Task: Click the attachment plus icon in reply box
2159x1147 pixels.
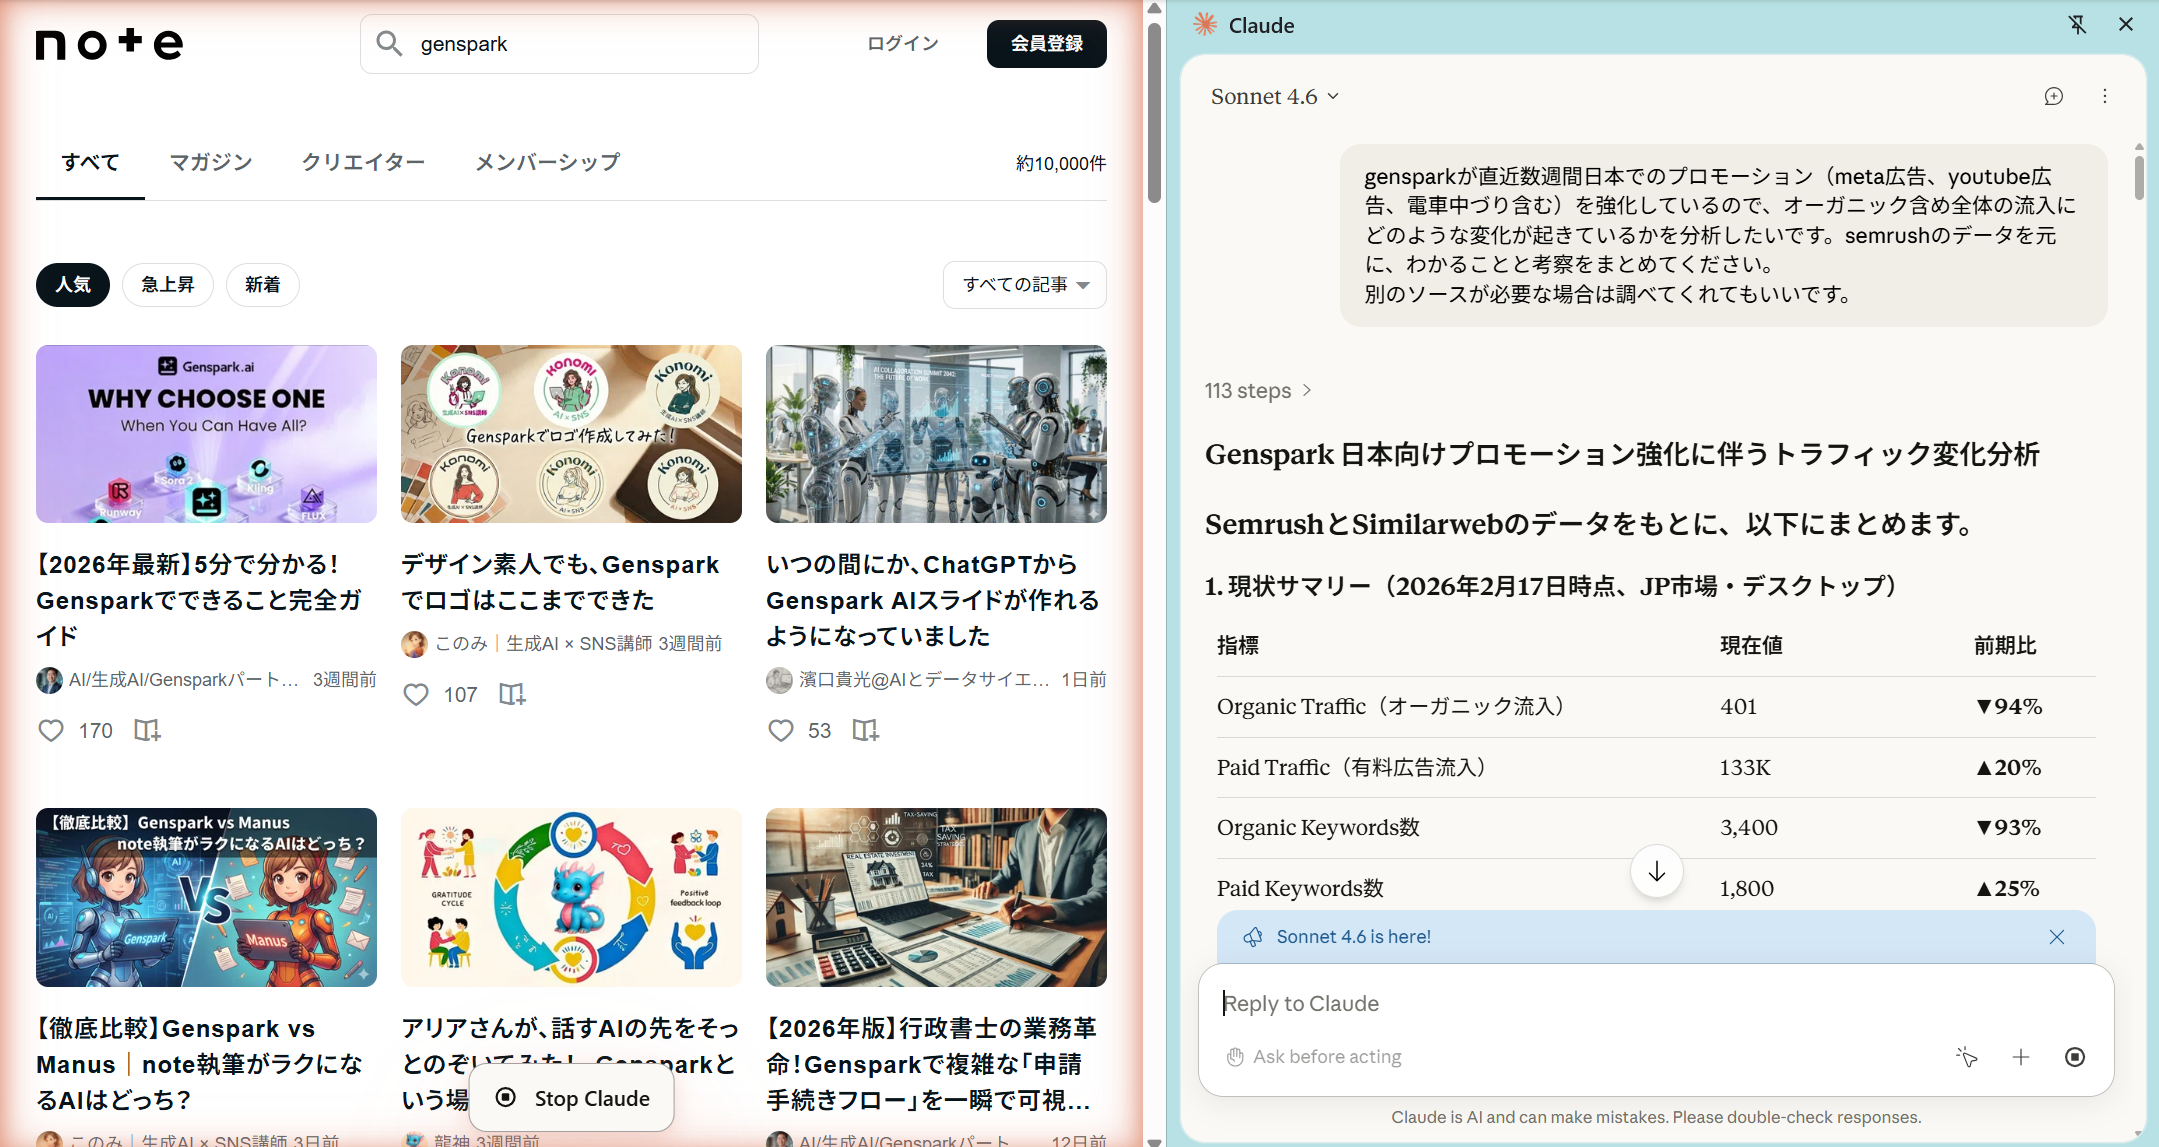Action: [x=2021, y=1057]
